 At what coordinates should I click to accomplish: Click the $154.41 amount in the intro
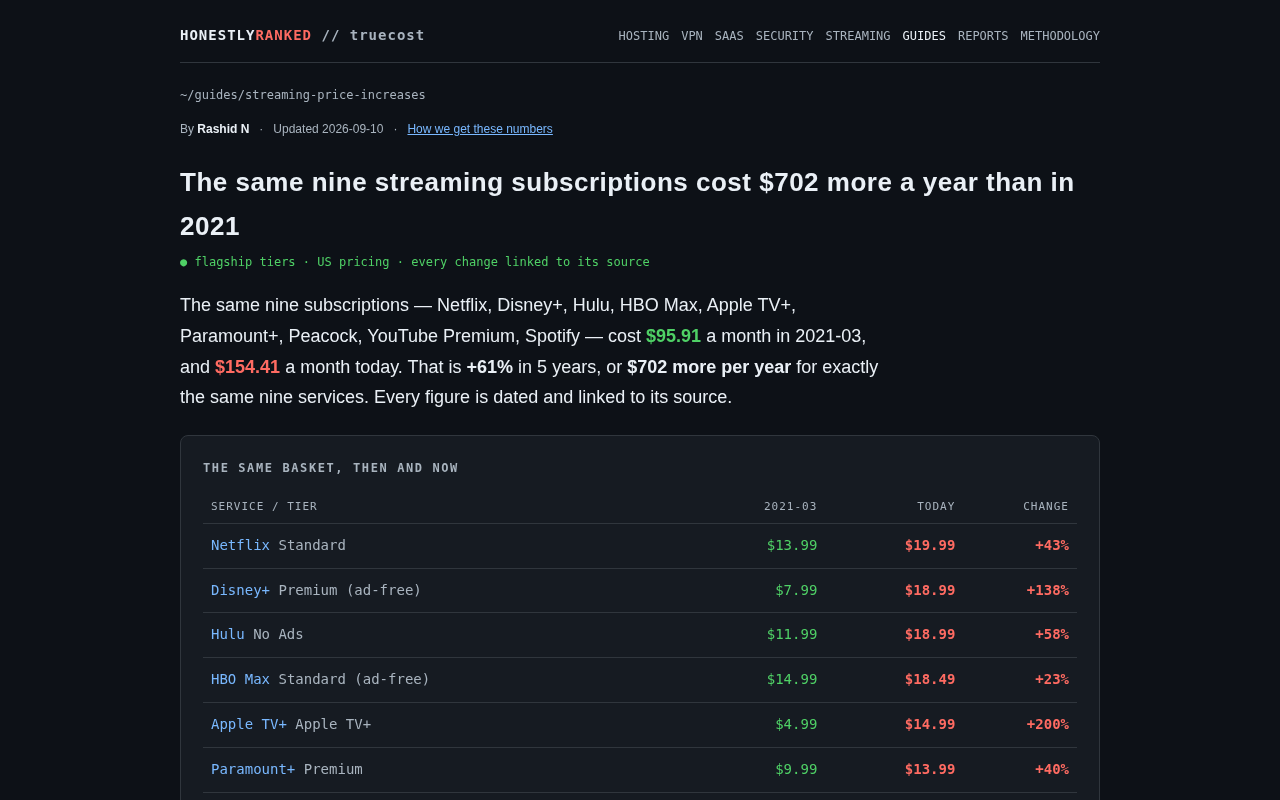[x=247, y=367]
